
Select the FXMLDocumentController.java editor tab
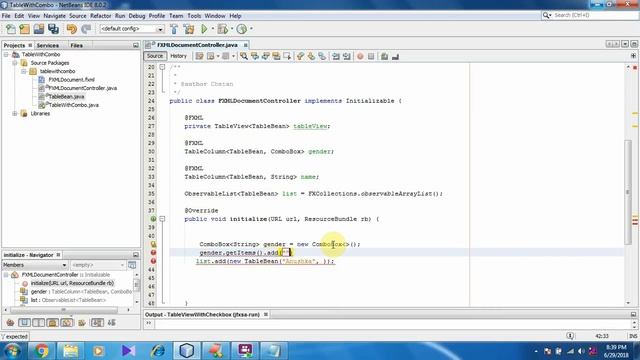pyautogui.click(x=197, y=45)
